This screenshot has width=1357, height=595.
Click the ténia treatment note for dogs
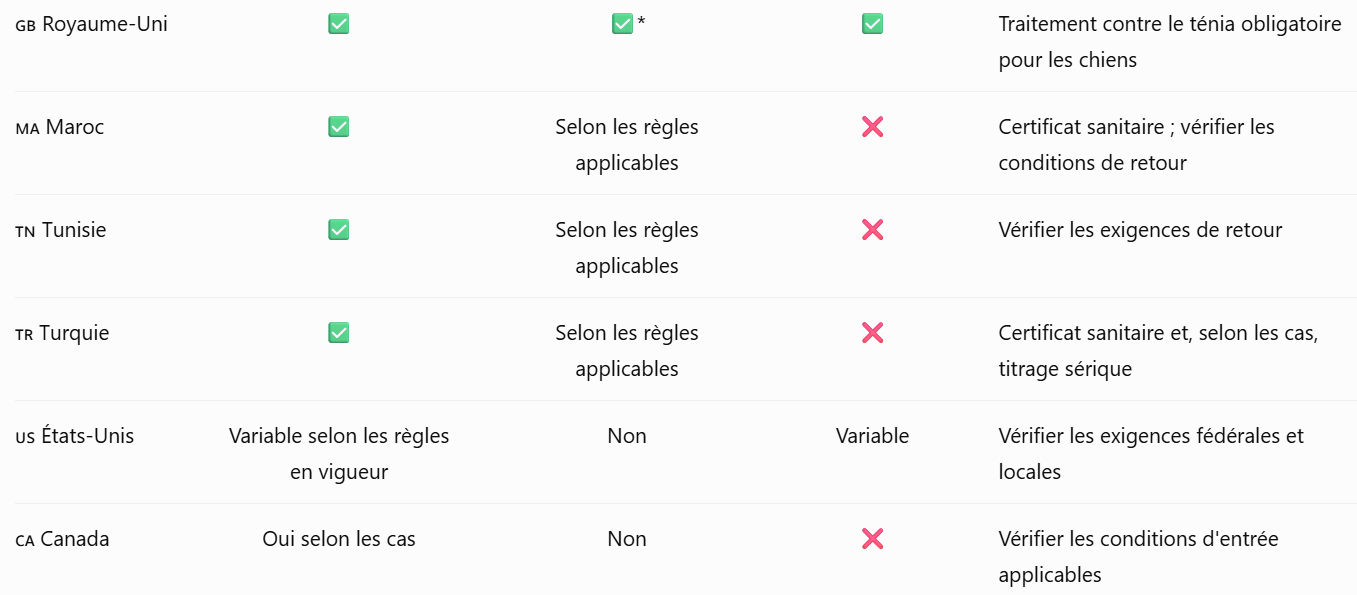tap(1170, 42)
